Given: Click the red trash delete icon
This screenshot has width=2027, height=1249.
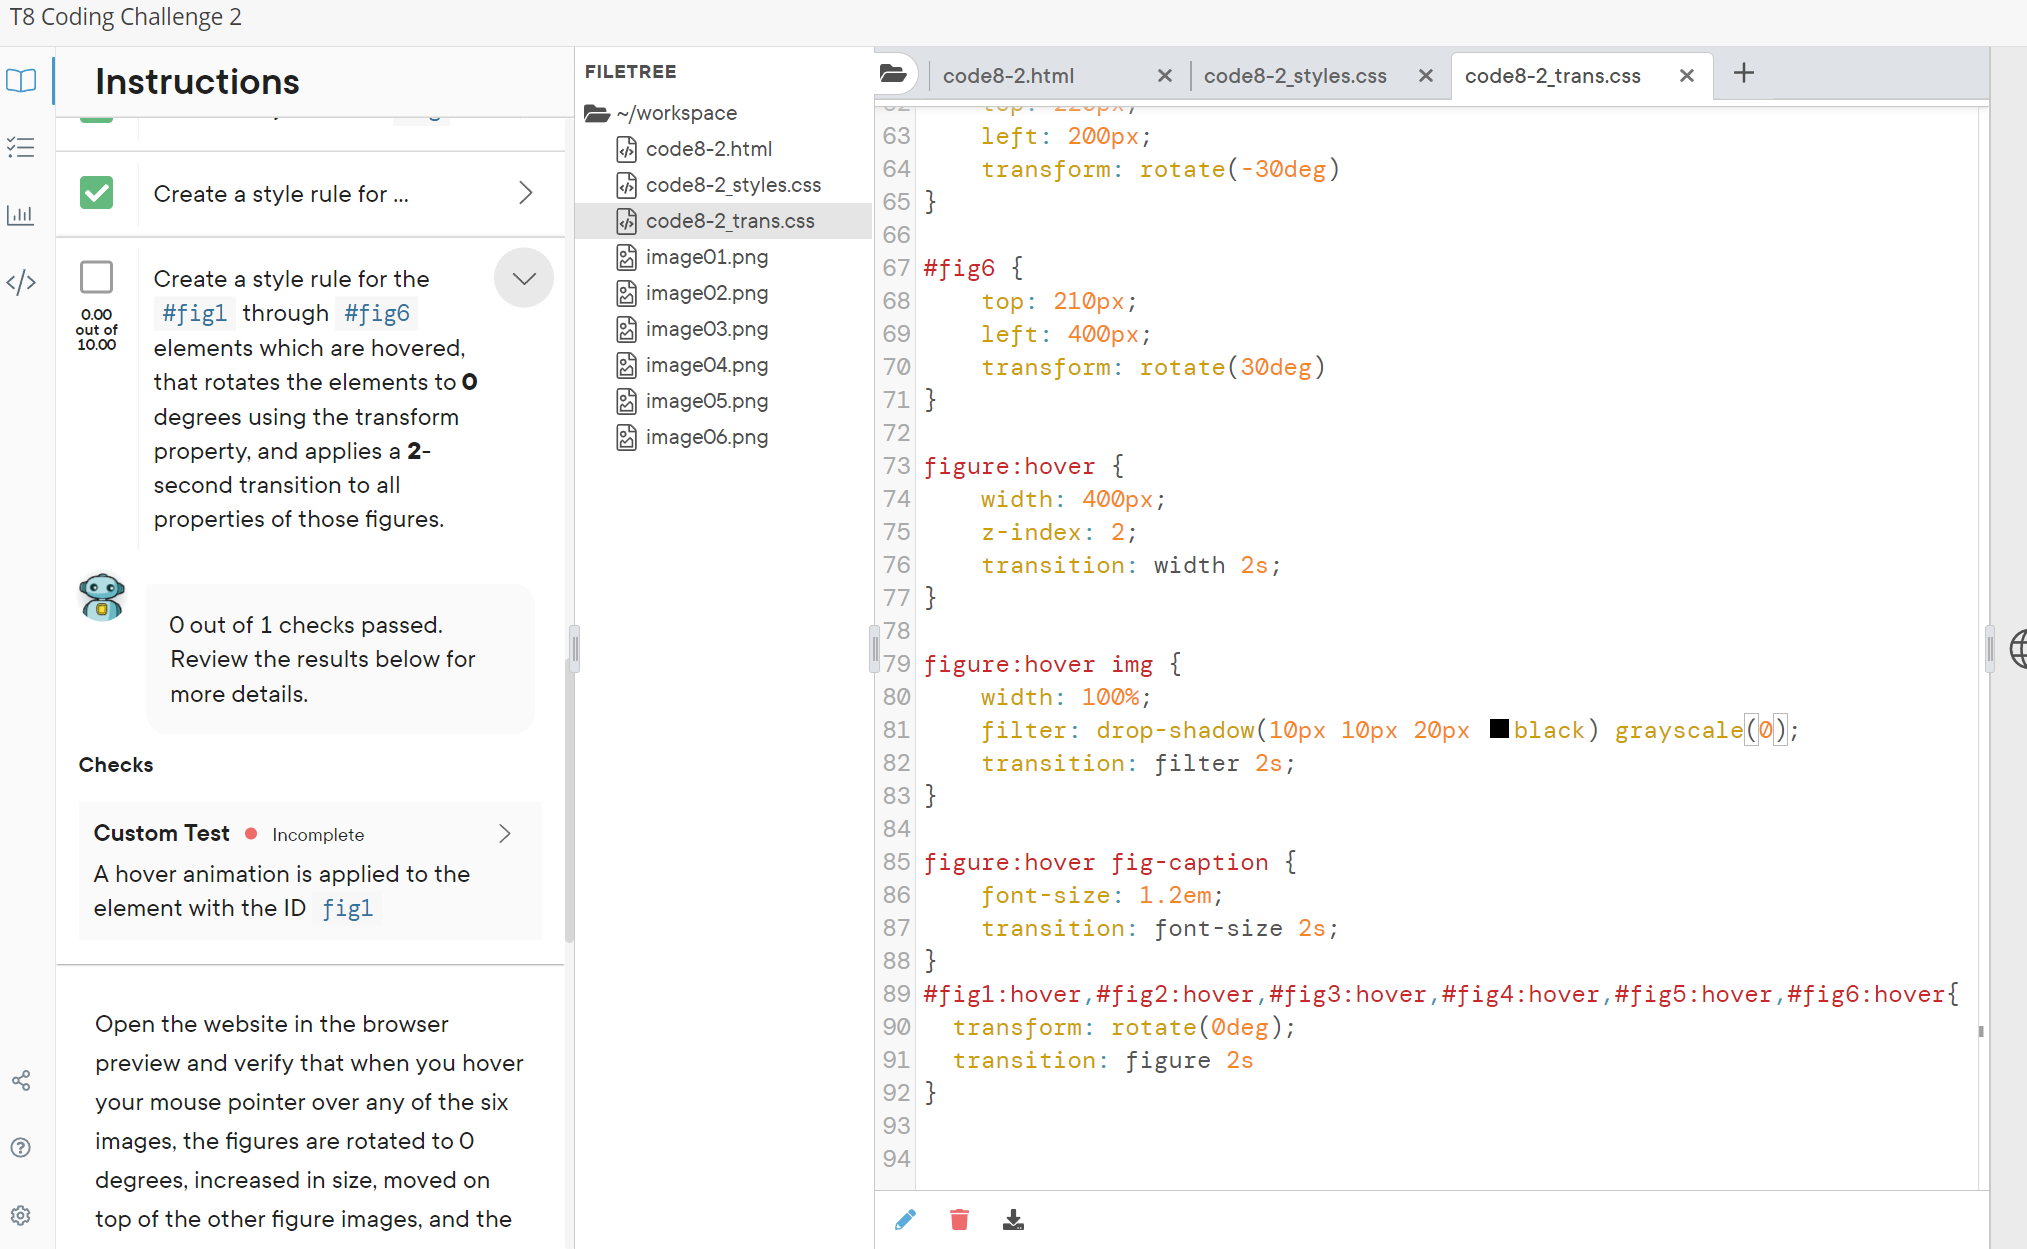Looking at the screenshot, I should tap(959, 1219).
